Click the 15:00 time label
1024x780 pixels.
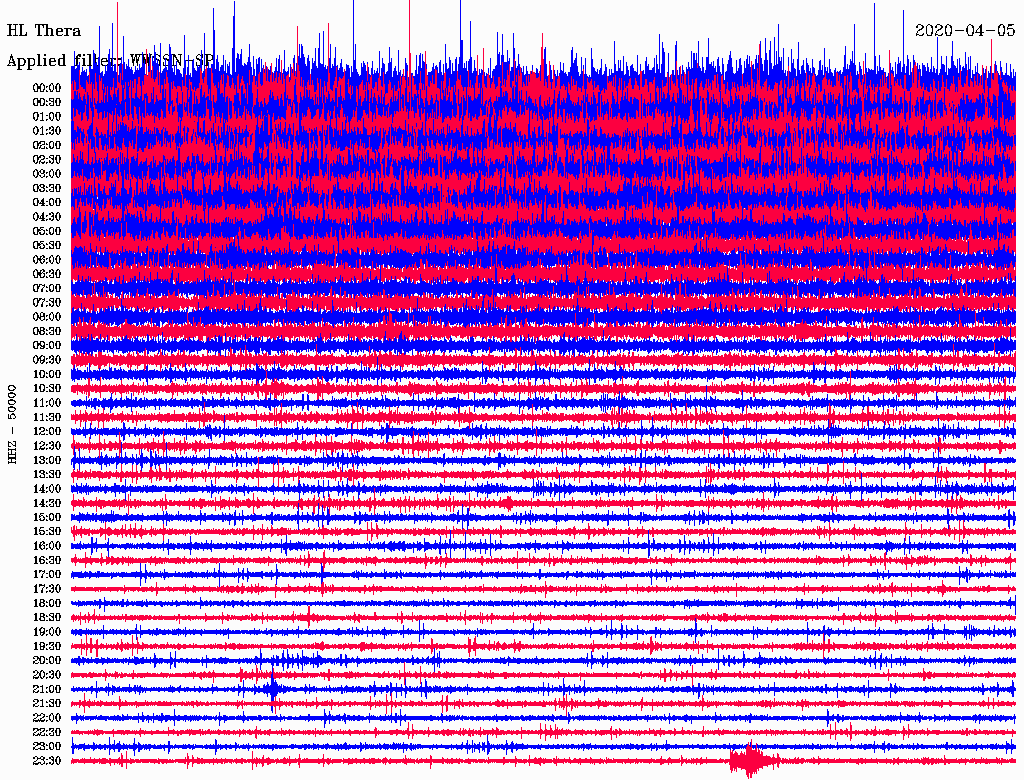47,517
